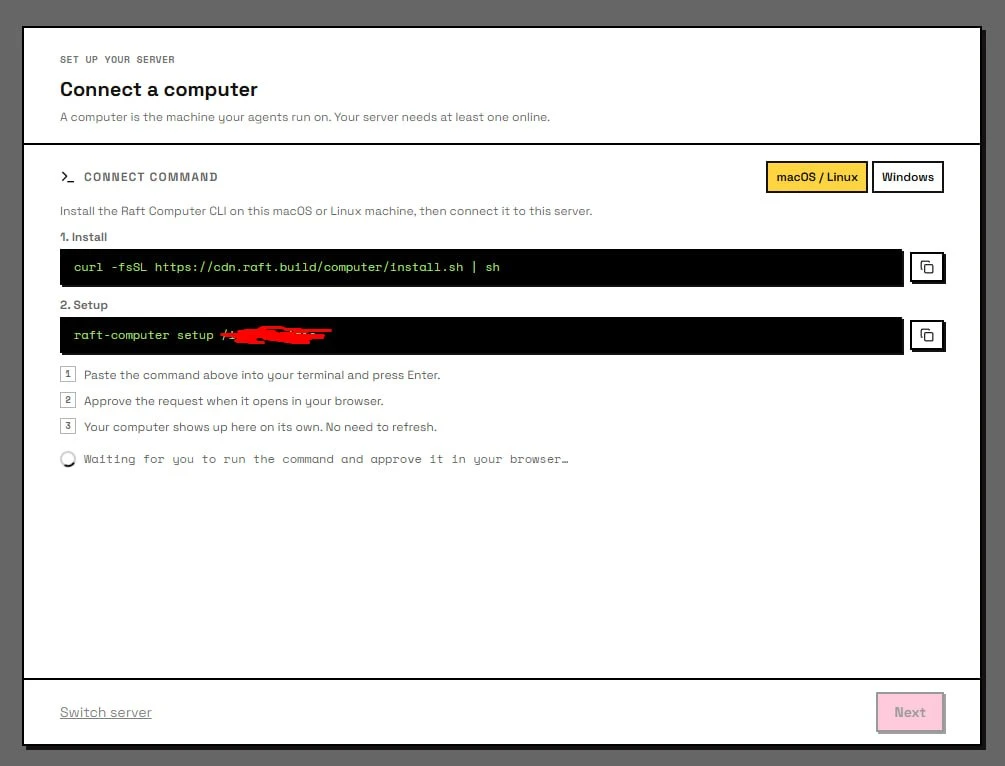Click the 'Install the Raft Computer CLI' description
Image resolution: width=1005 pixels, height=766 pixels.
point(326,211)
